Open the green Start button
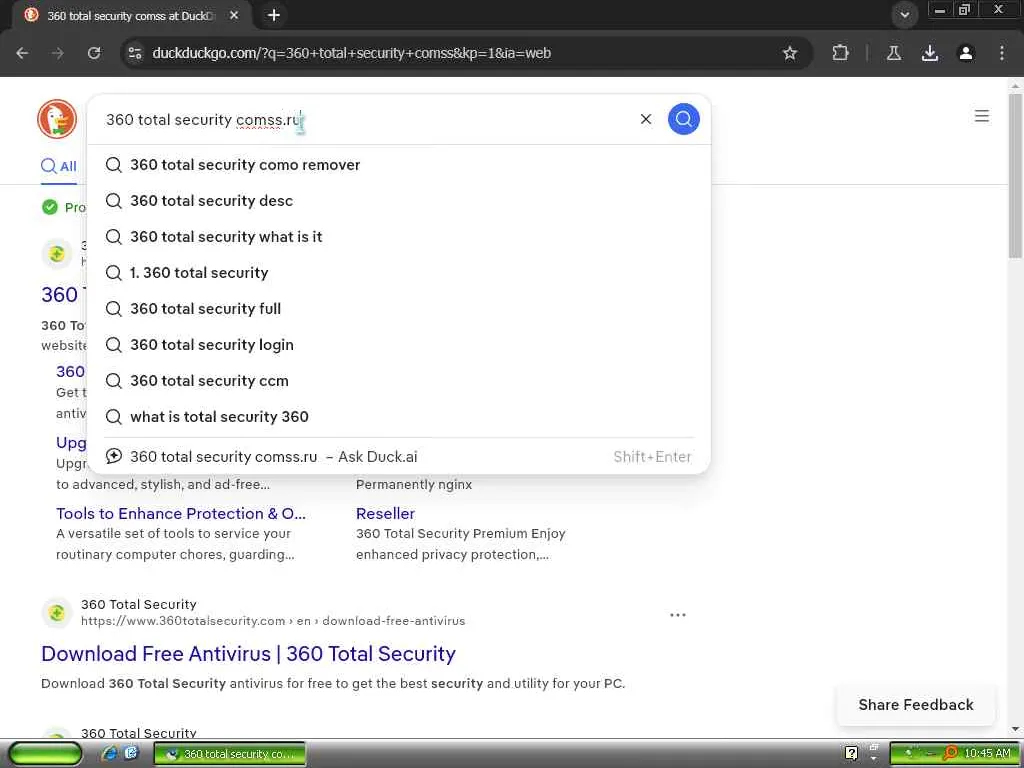The height and width of the screenshot is (768, 1024). (46, 754)
